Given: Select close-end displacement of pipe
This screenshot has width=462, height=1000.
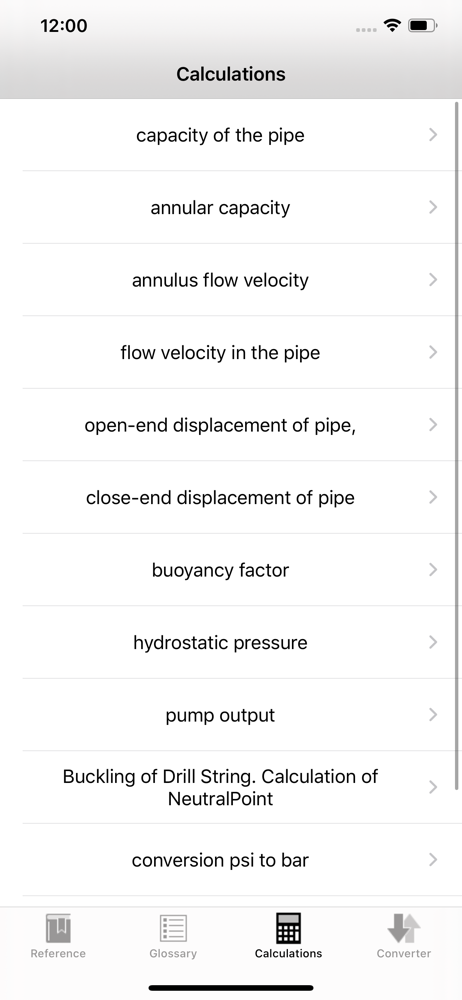Looking at the screenshot, I should point(231,497).
